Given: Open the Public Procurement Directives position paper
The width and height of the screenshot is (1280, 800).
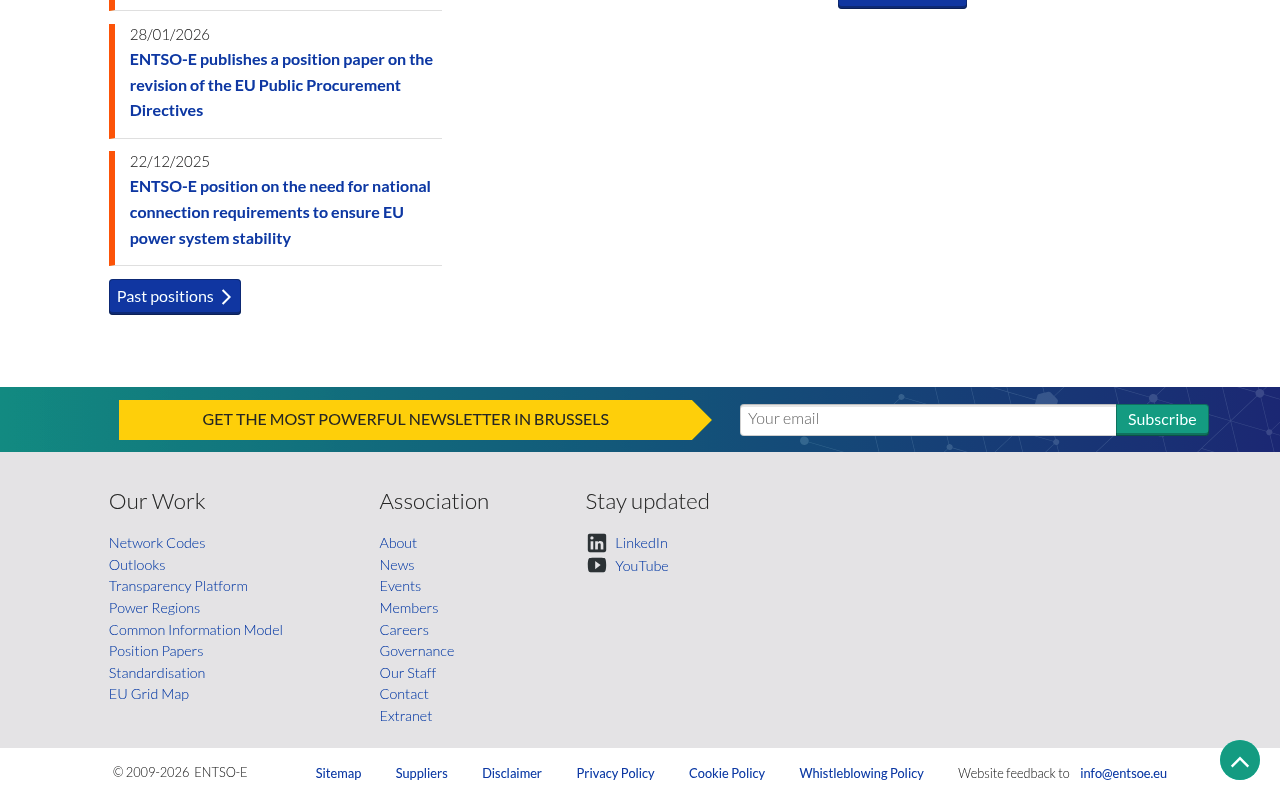Looking at the screenshot, I should (x=282, y=85).
